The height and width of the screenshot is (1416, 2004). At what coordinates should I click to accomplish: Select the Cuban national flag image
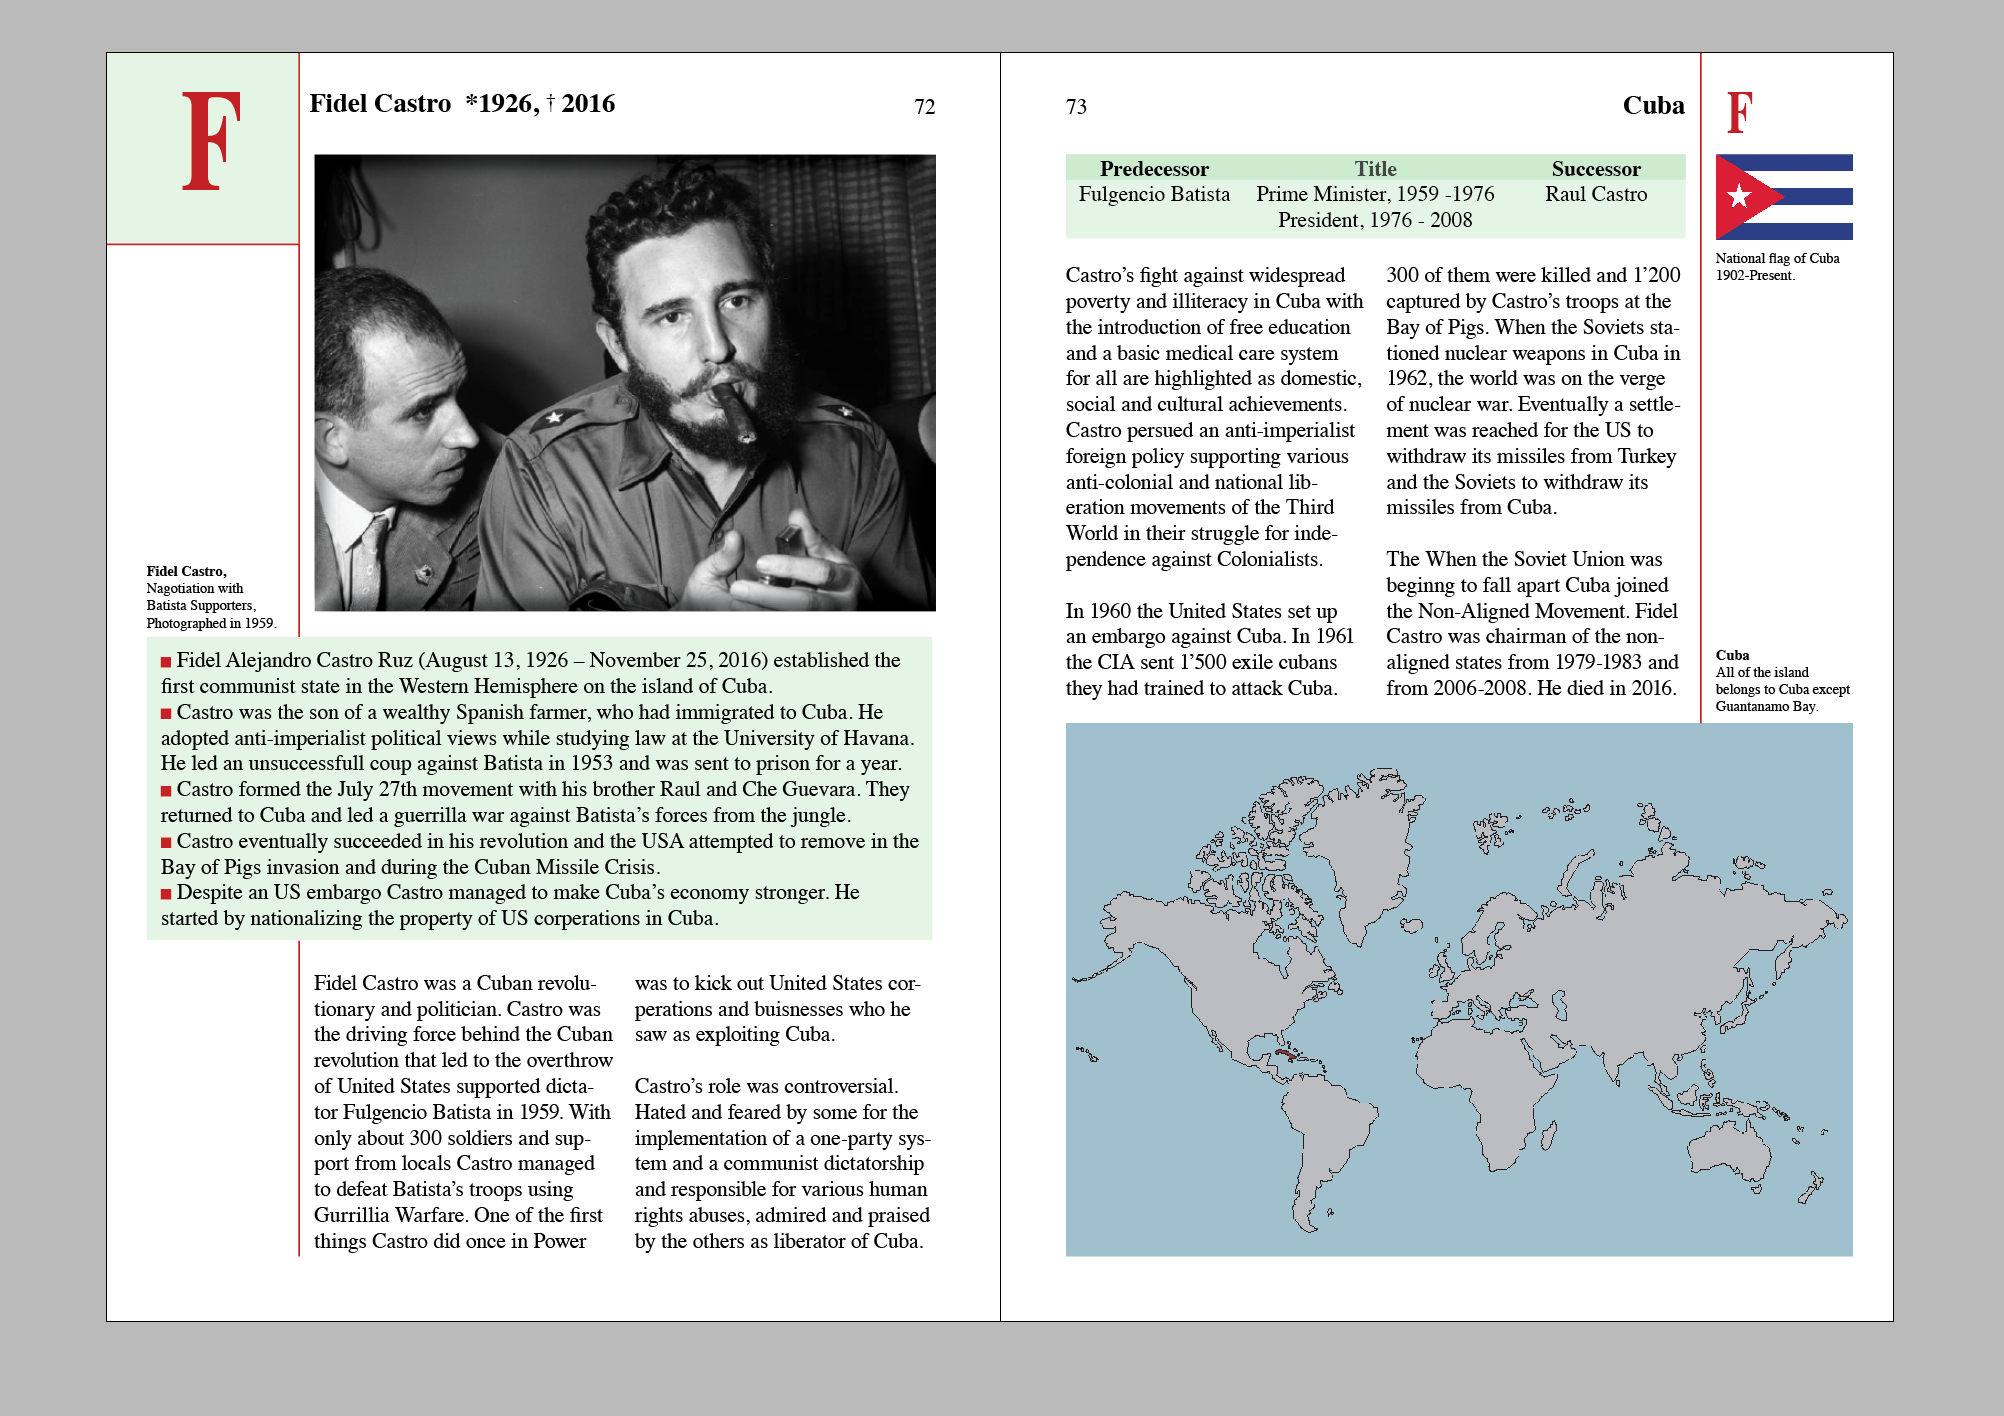[x=1783, y=197]
